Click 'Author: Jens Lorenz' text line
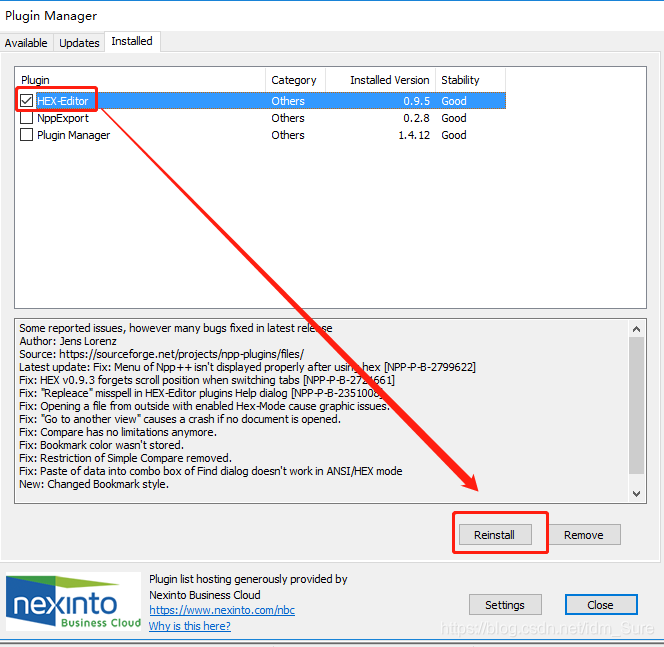Screen dimensions: 664x647 click(x=68, y=341)
